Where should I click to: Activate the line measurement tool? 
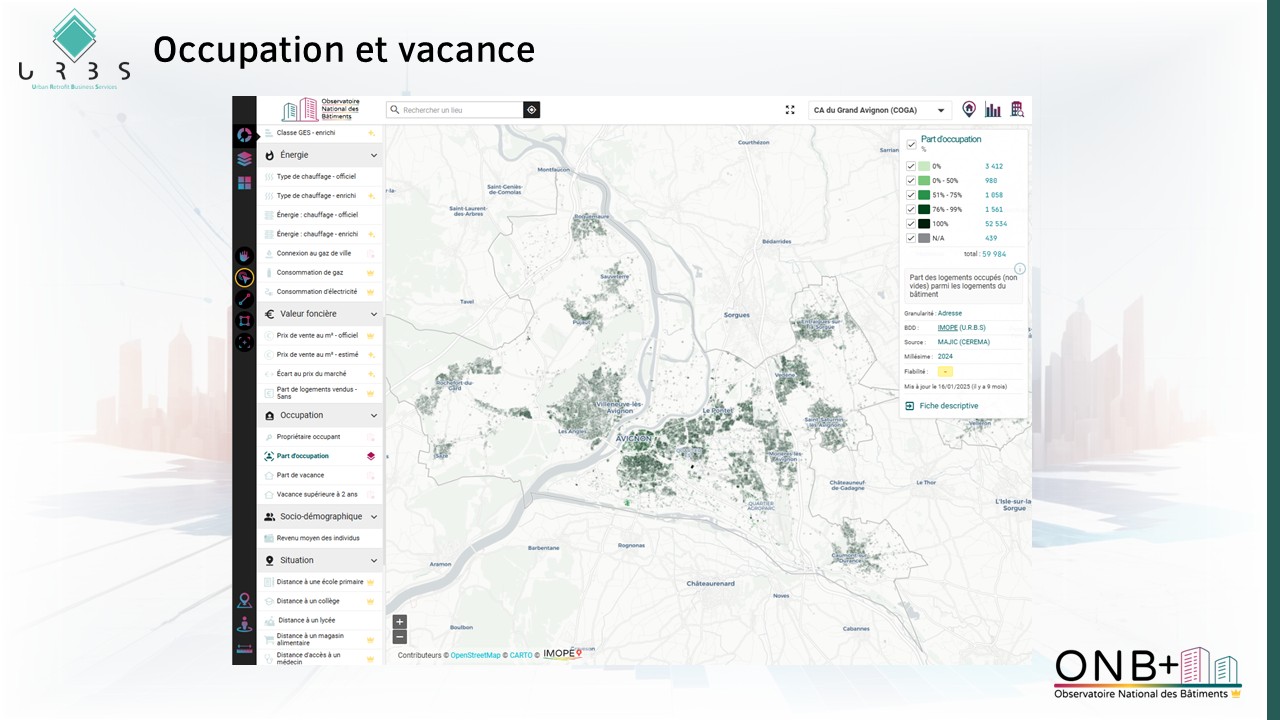(244, 299)
